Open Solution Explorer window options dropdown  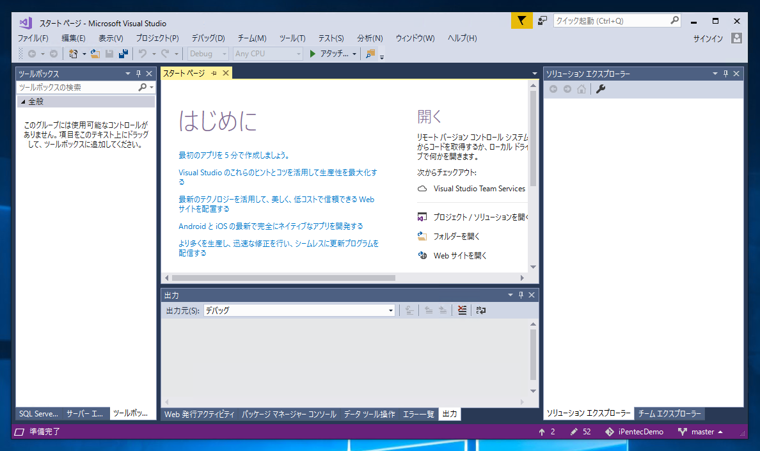(715, 74)
